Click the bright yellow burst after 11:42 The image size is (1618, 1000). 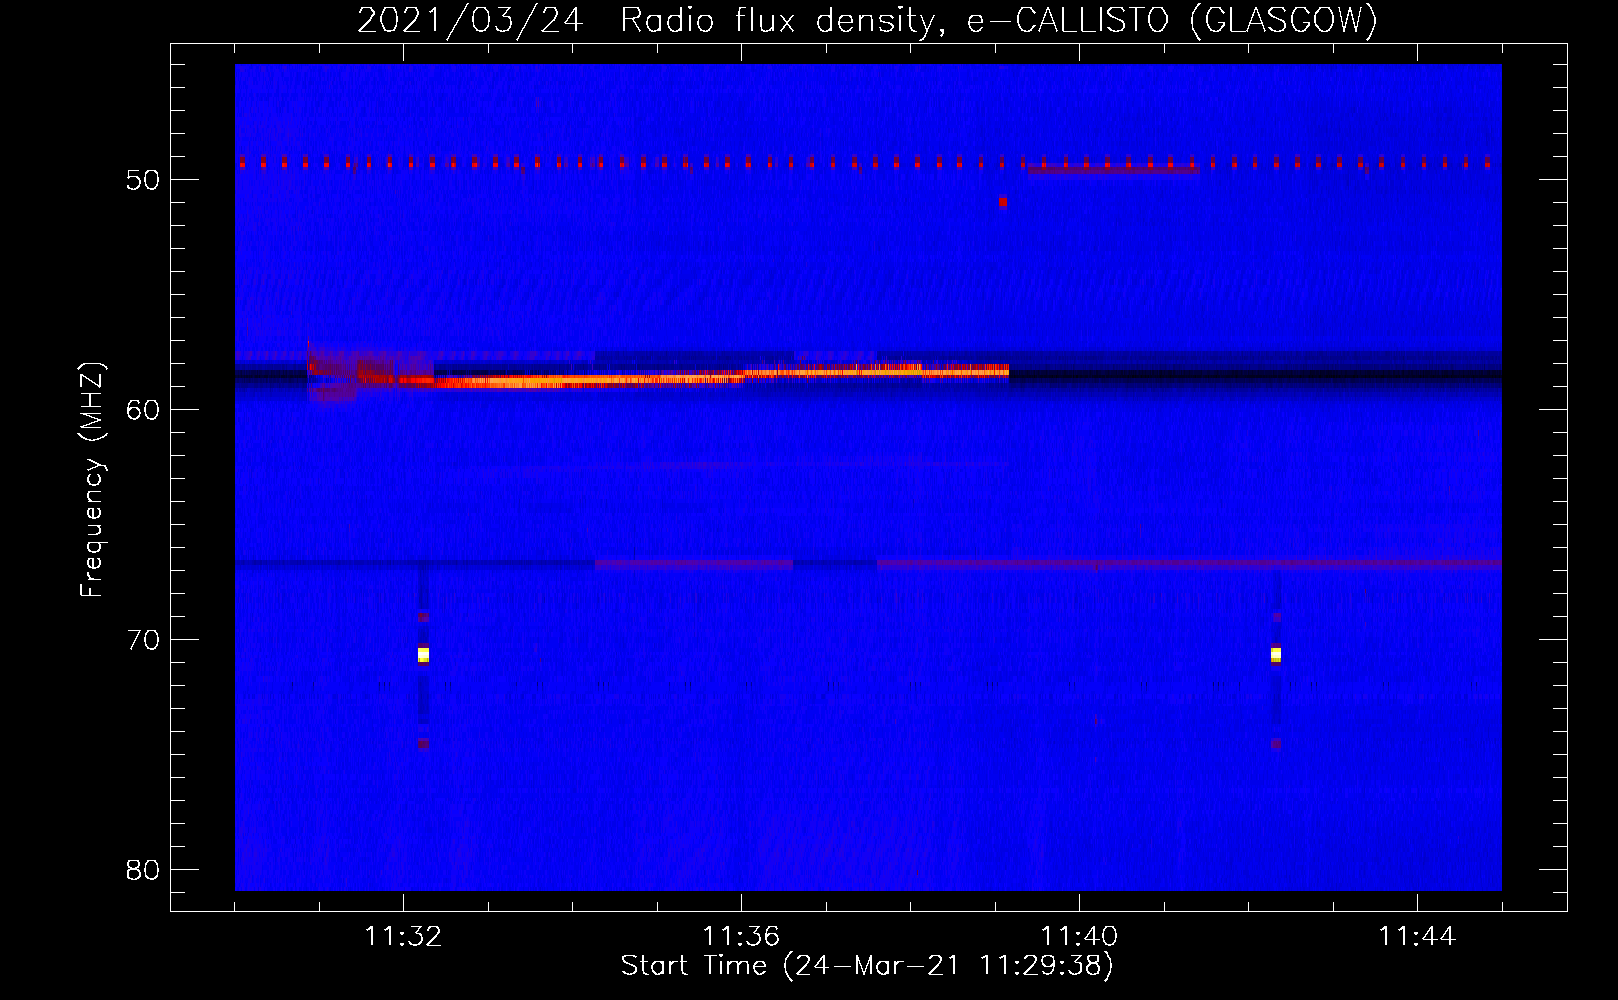[x=1276, y=655]
